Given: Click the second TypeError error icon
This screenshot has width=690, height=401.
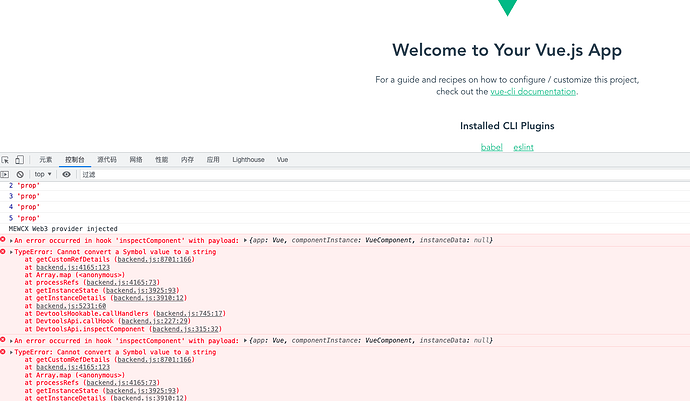Looking at the screenshot, I should coord(3,352).
